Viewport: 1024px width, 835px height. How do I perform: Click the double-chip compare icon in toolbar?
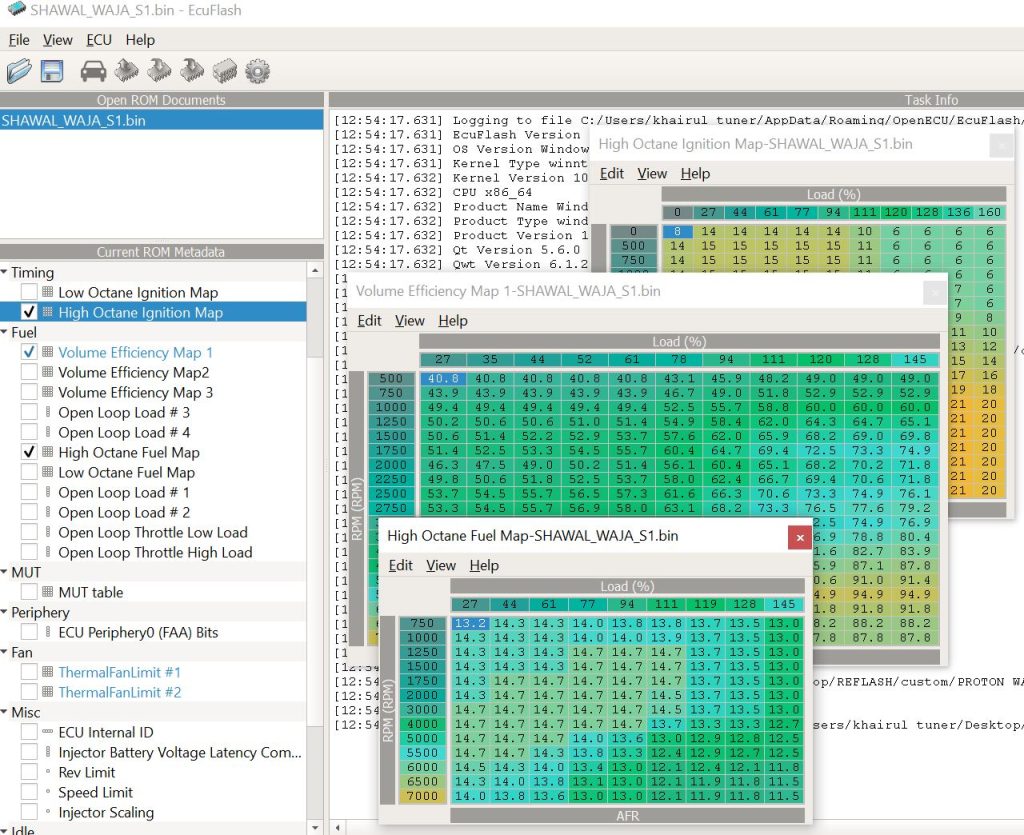225,71
